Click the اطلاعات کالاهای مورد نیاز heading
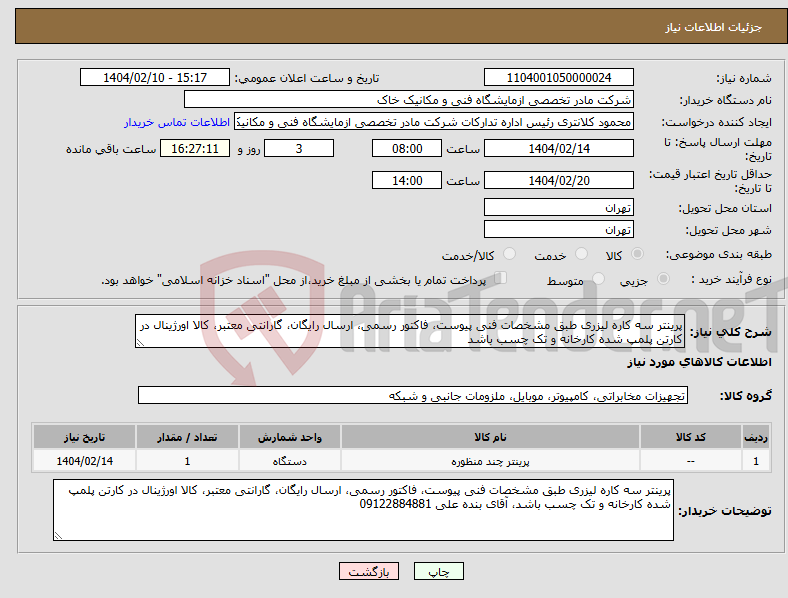The image size is (788, 598). point(699,362)
